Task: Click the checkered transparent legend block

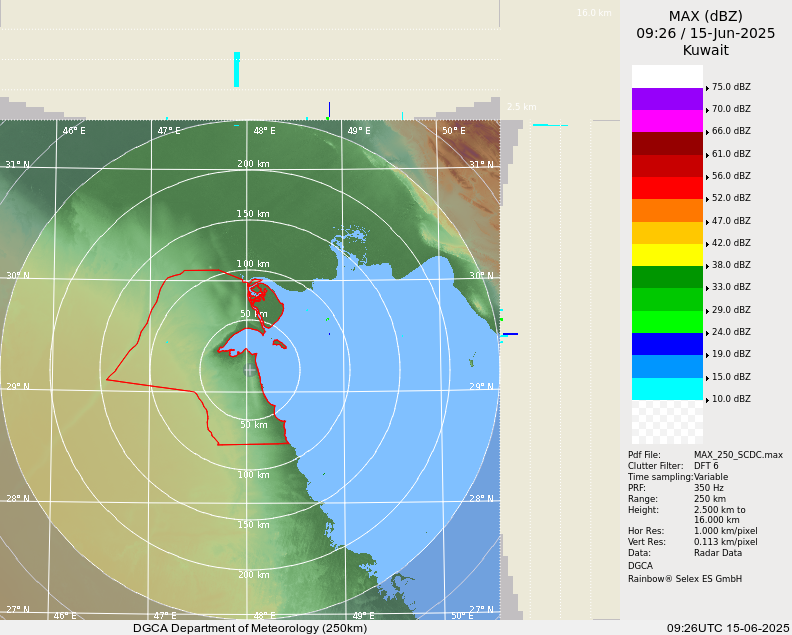Action: click(x=667, y=422)
